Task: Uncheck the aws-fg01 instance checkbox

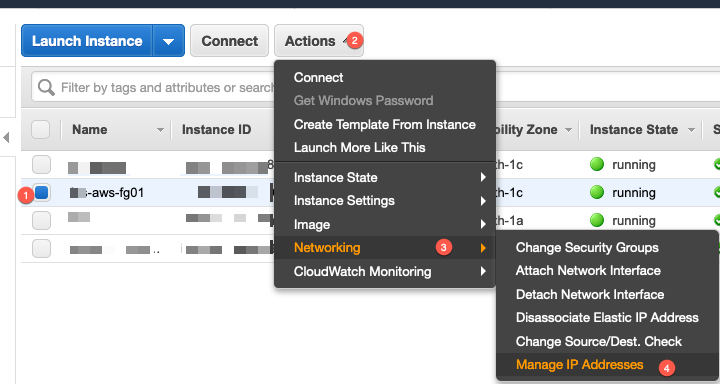Action: [41, 192]
